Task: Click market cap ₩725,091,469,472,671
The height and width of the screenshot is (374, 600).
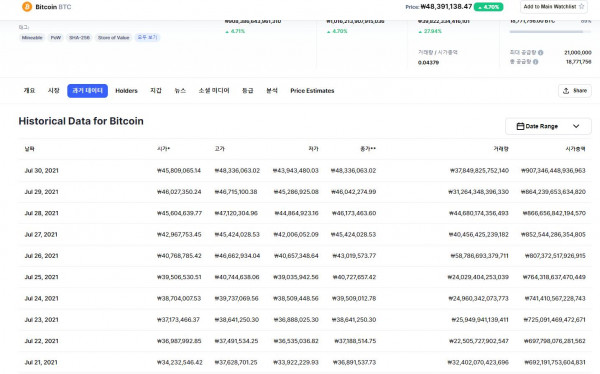Action: [x=554, y=320]
